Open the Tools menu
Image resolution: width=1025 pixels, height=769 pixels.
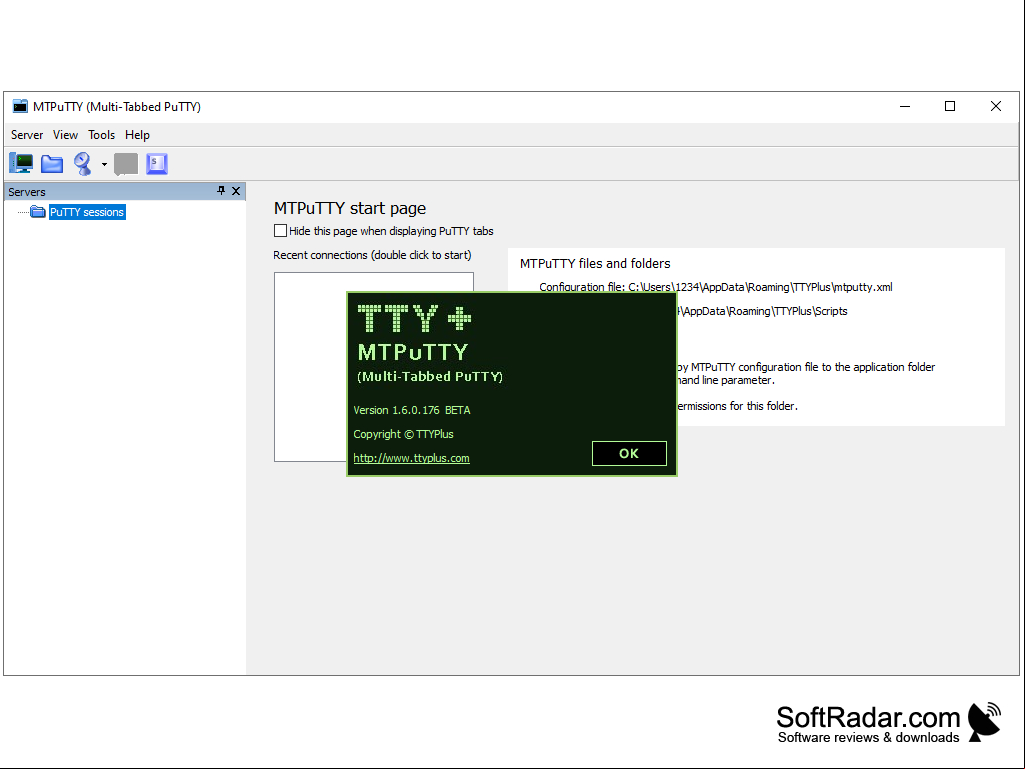click(x=101, y=135)
